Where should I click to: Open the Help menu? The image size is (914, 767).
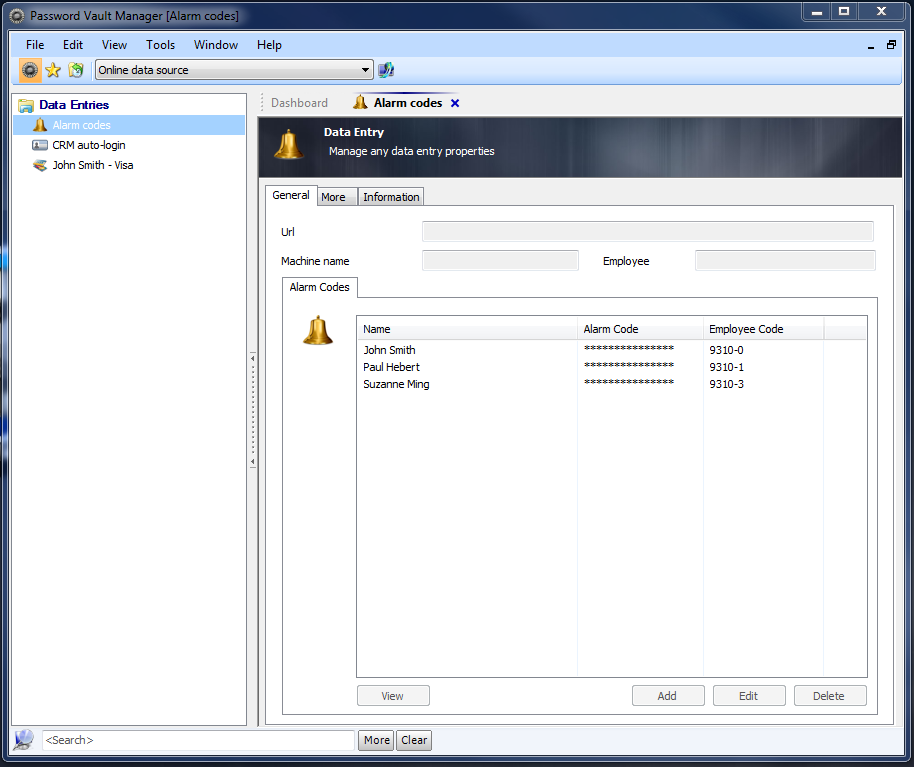[x=269, y=45]
